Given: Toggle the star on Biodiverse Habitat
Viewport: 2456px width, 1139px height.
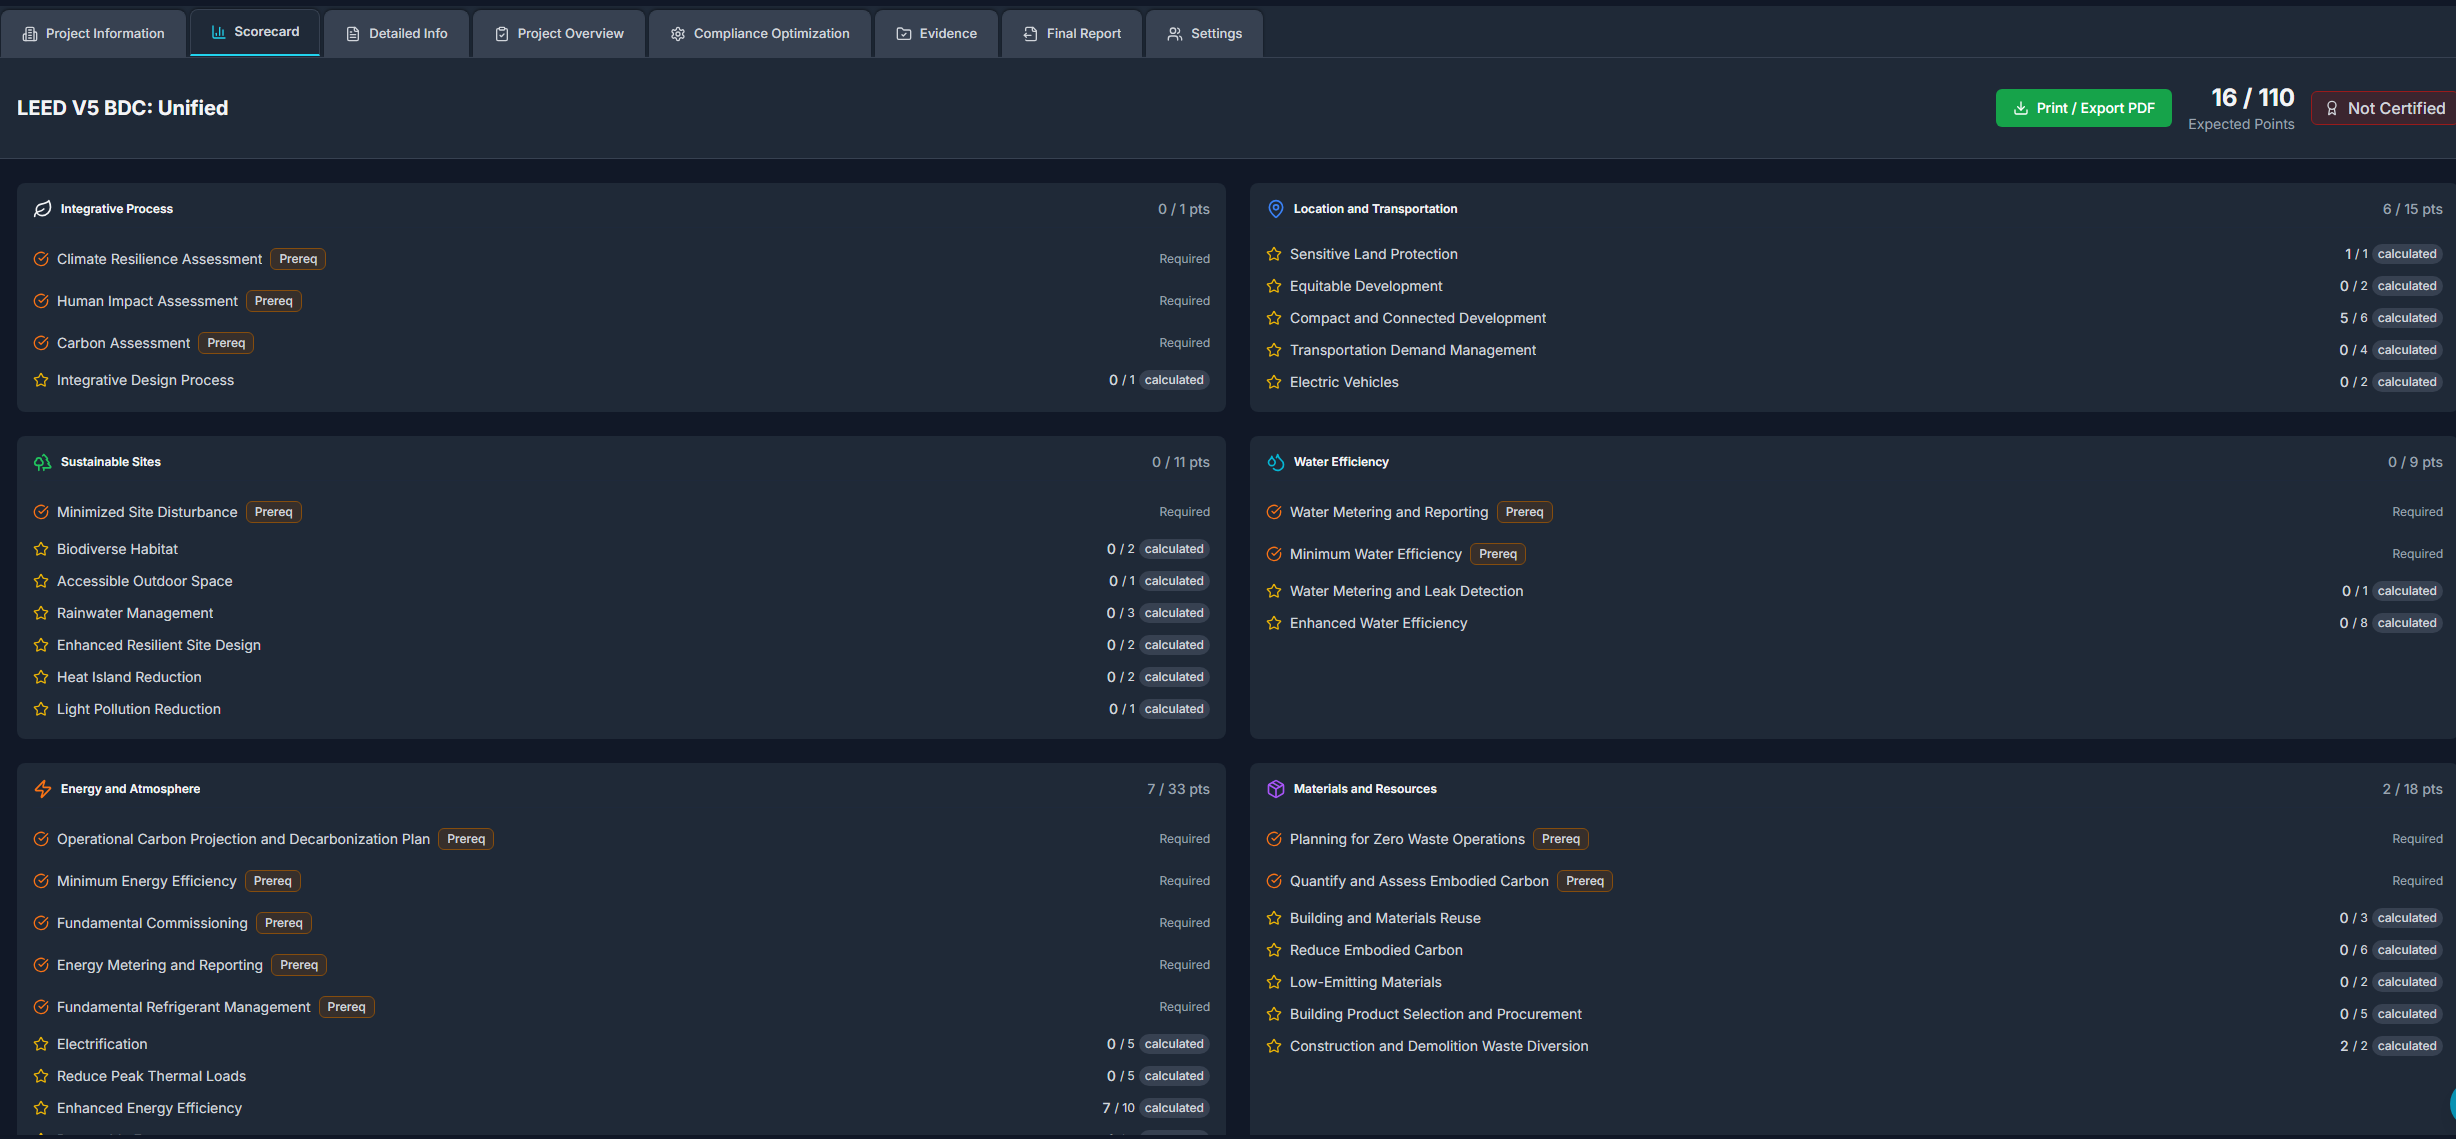Looking at the screenshot, I should [40, 548].
